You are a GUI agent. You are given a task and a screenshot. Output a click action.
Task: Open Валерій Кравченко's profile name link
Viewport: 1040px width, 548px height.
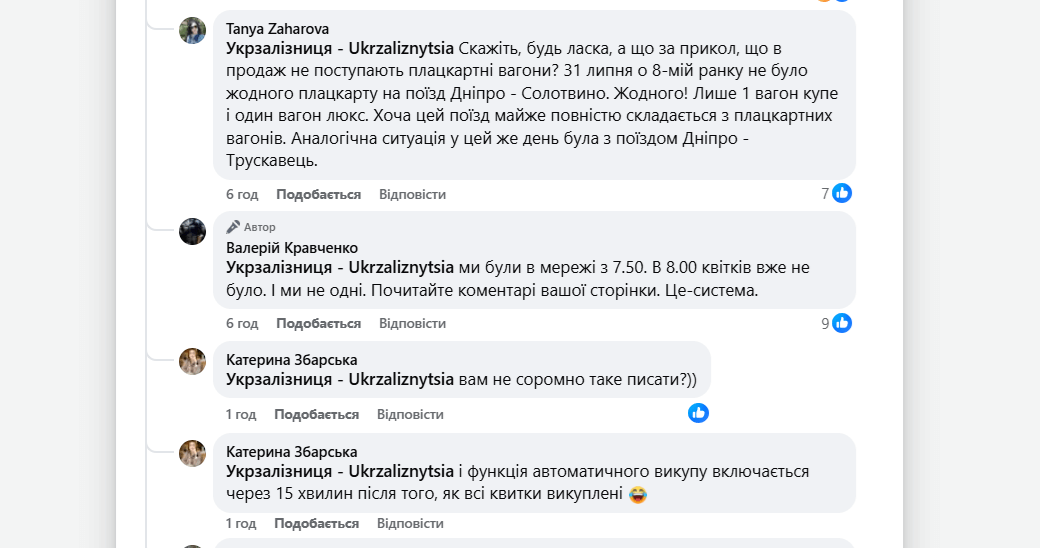pos(291,248)
